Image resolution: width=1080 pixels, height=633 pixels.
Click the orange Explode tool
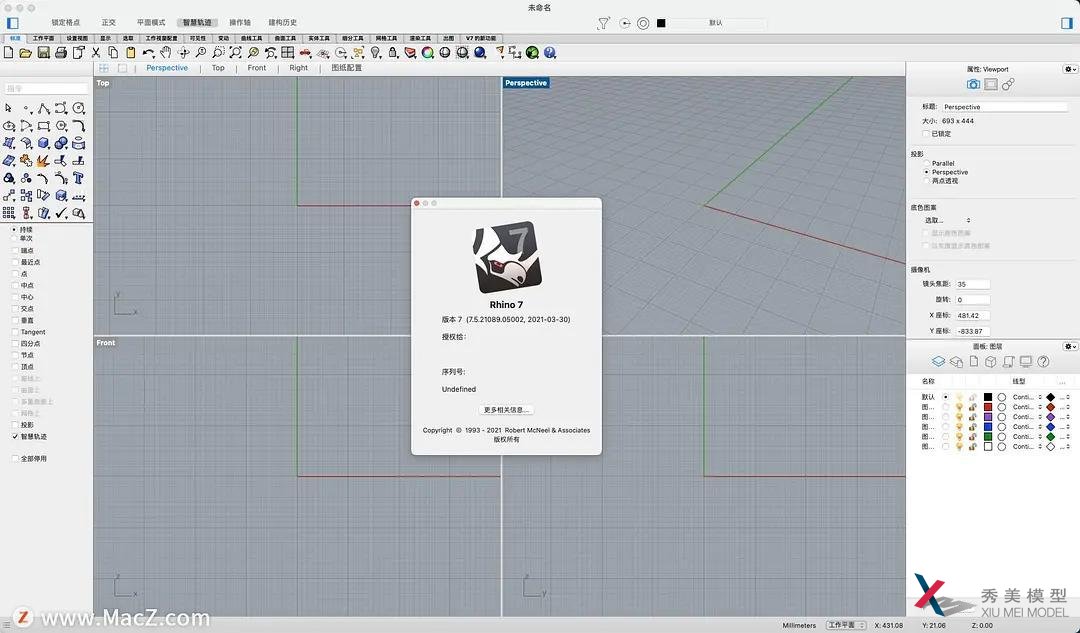click(43, 160)
